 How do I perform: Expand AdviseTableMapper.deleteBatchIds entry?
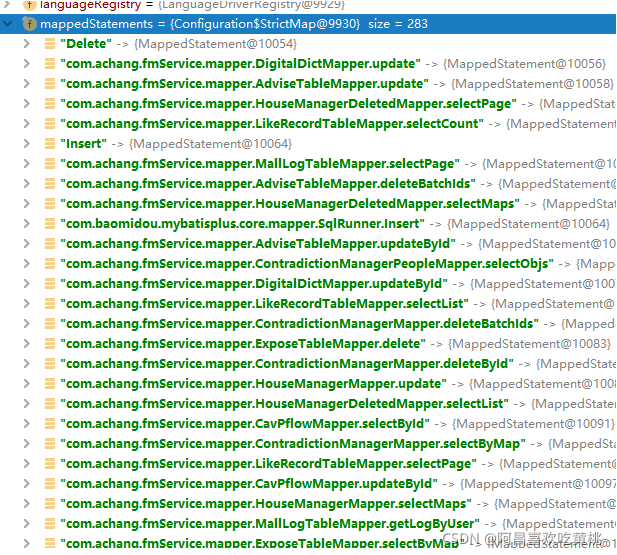pyautogui.click(x=27, y=183)
